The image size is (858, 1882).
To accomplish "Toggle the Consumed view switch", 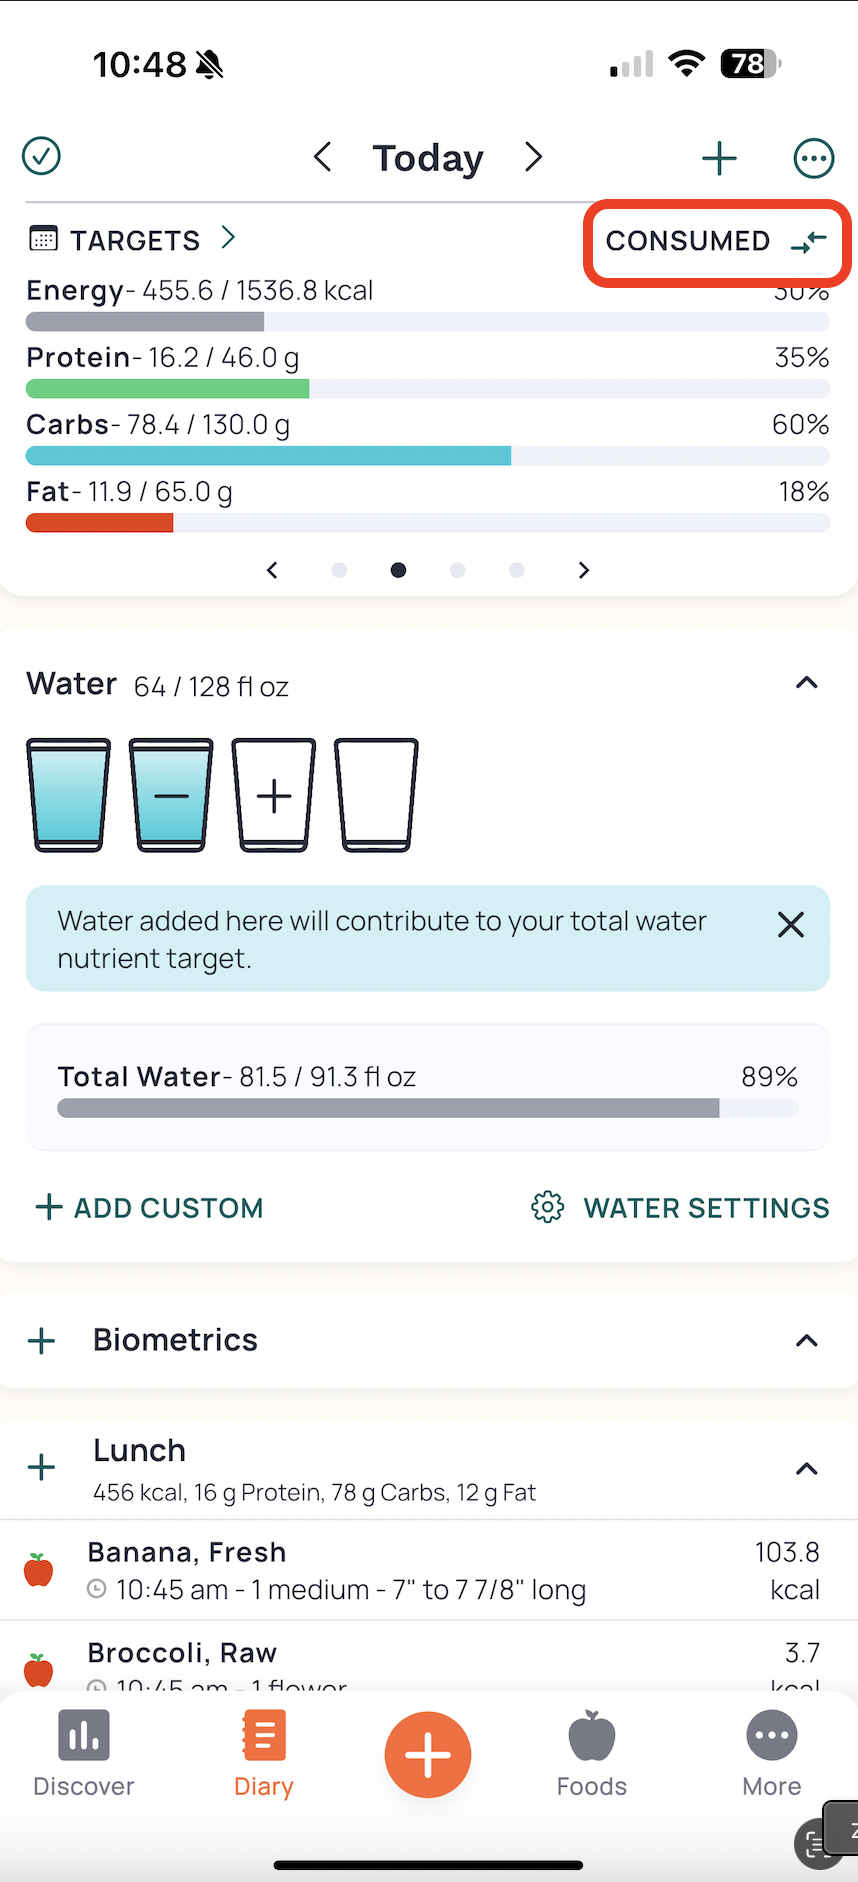I will coord(717,241).
